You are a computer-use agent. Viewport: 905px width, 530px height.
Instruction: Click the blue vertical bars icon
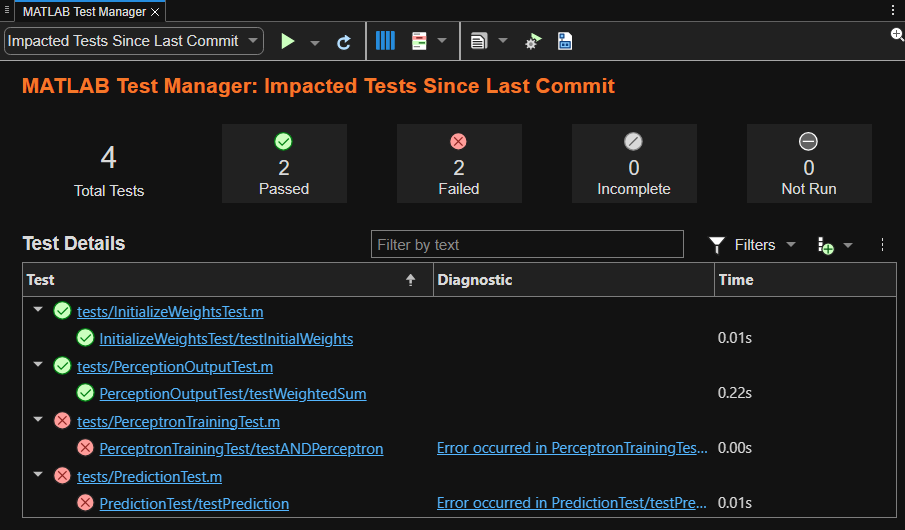(385, 41)
